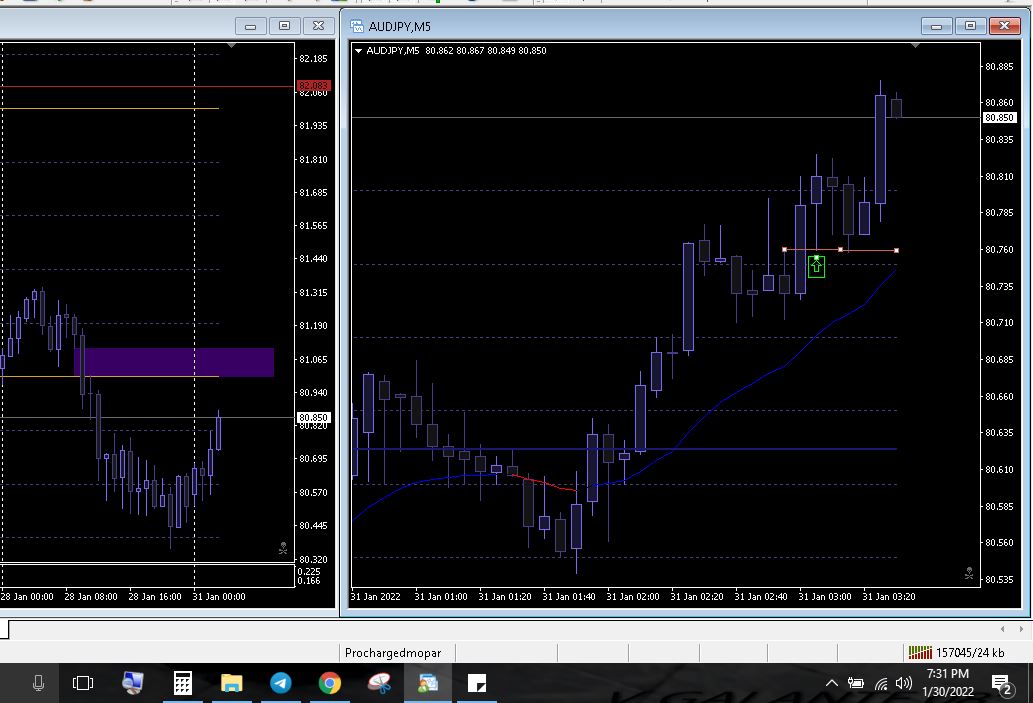This screenshot has width=1033, height=703.
Task: Open the notification center with 2 alerts
Action: pos(1000,683)
